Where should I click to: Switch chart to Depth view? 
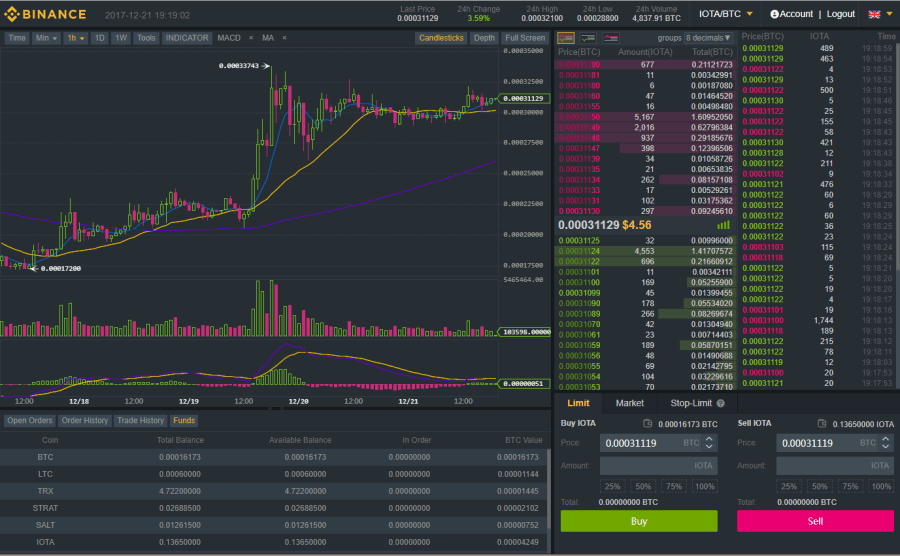click(484, 38)
